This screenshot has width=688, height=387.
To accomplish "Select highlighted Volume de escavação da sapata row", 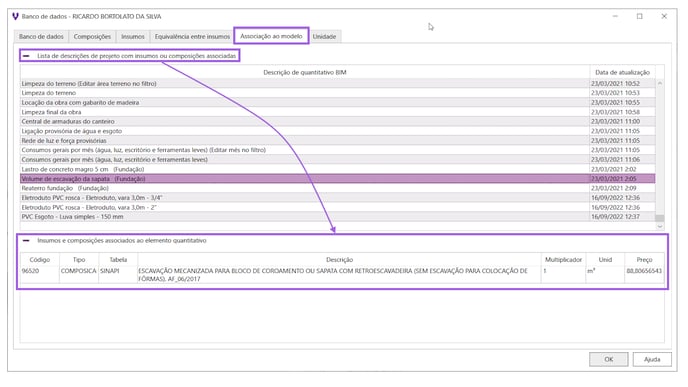I will click(x=337, y=179).
